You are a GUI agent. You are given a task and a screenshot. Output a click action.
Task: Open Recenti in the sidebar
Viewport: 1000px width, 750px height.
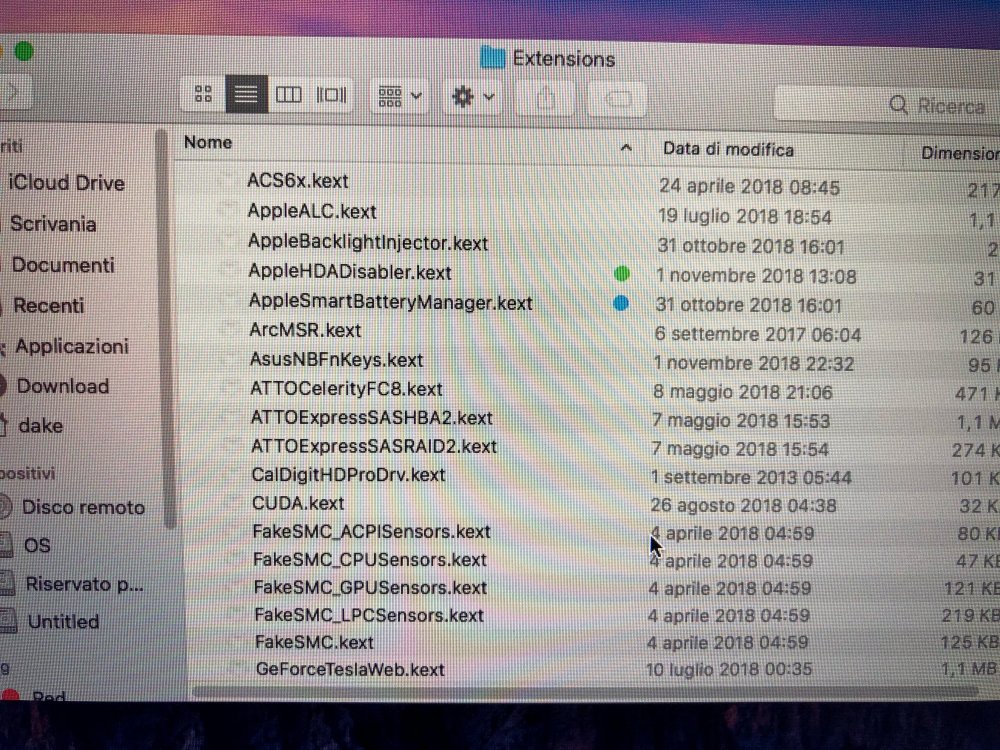coord(48,305)
